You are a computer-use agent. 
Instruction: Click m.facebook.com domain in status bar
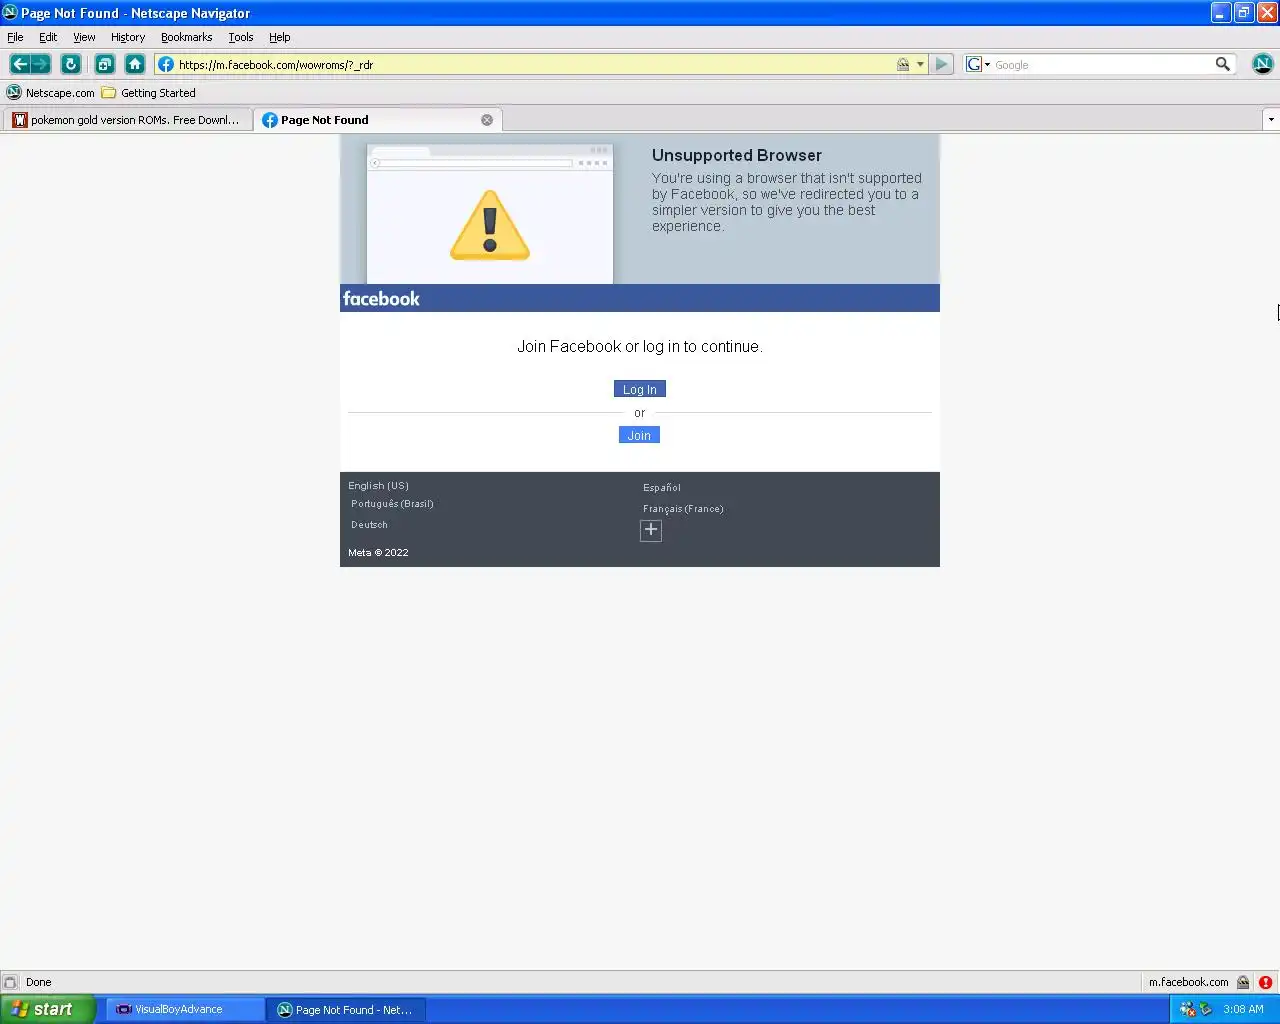point(1188,982)
